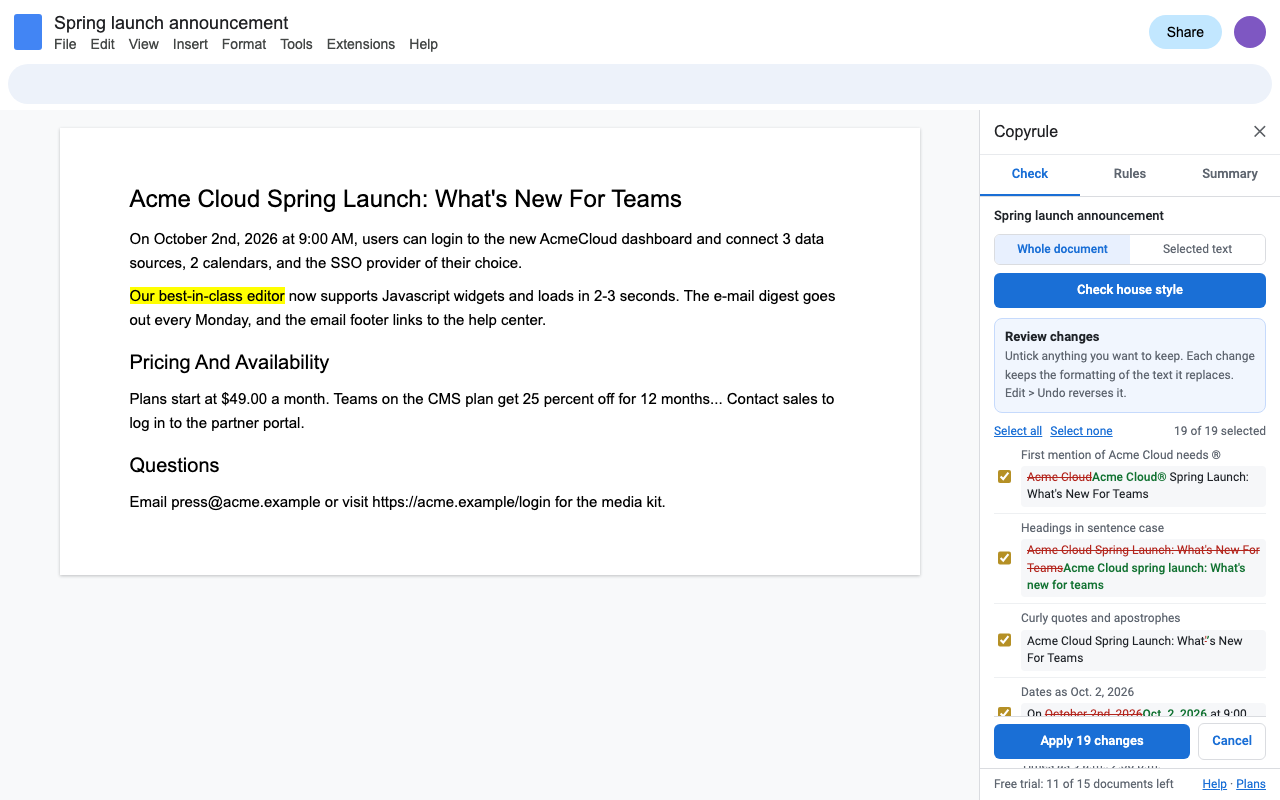This screenshot has height=800, width=1280.
Task: Click the Share button
Action: coord(1185,32)
